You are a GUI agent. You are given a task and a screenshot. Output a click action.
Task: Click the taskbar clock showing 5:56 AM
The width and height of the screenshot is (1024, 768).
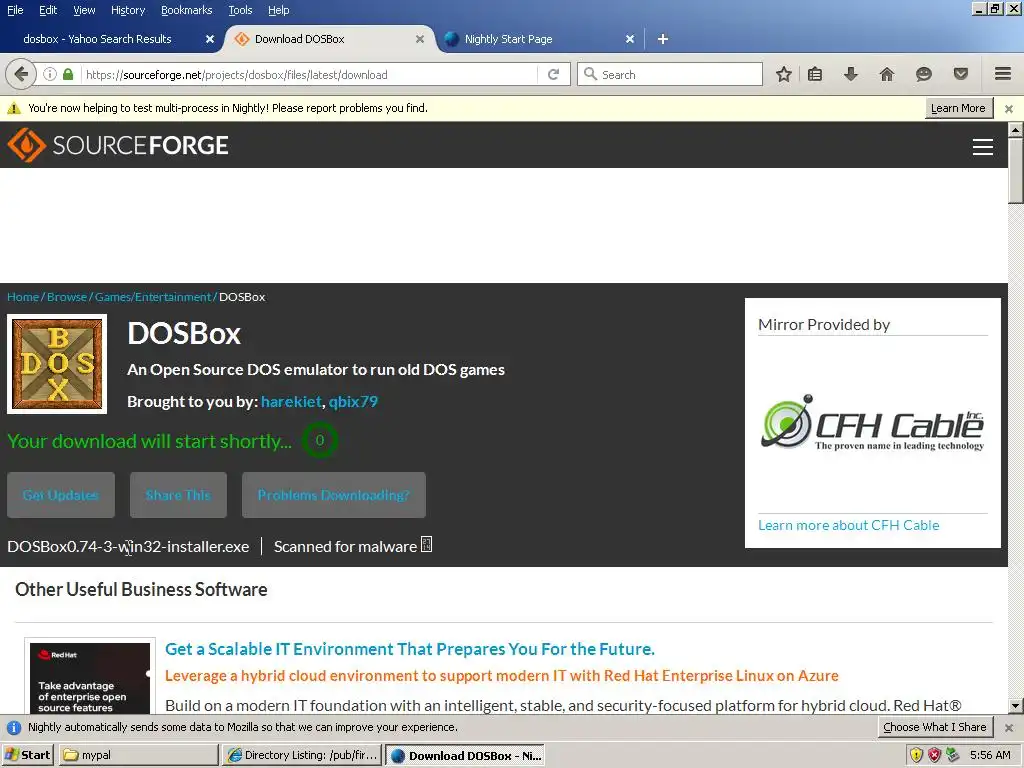(990, 755)
